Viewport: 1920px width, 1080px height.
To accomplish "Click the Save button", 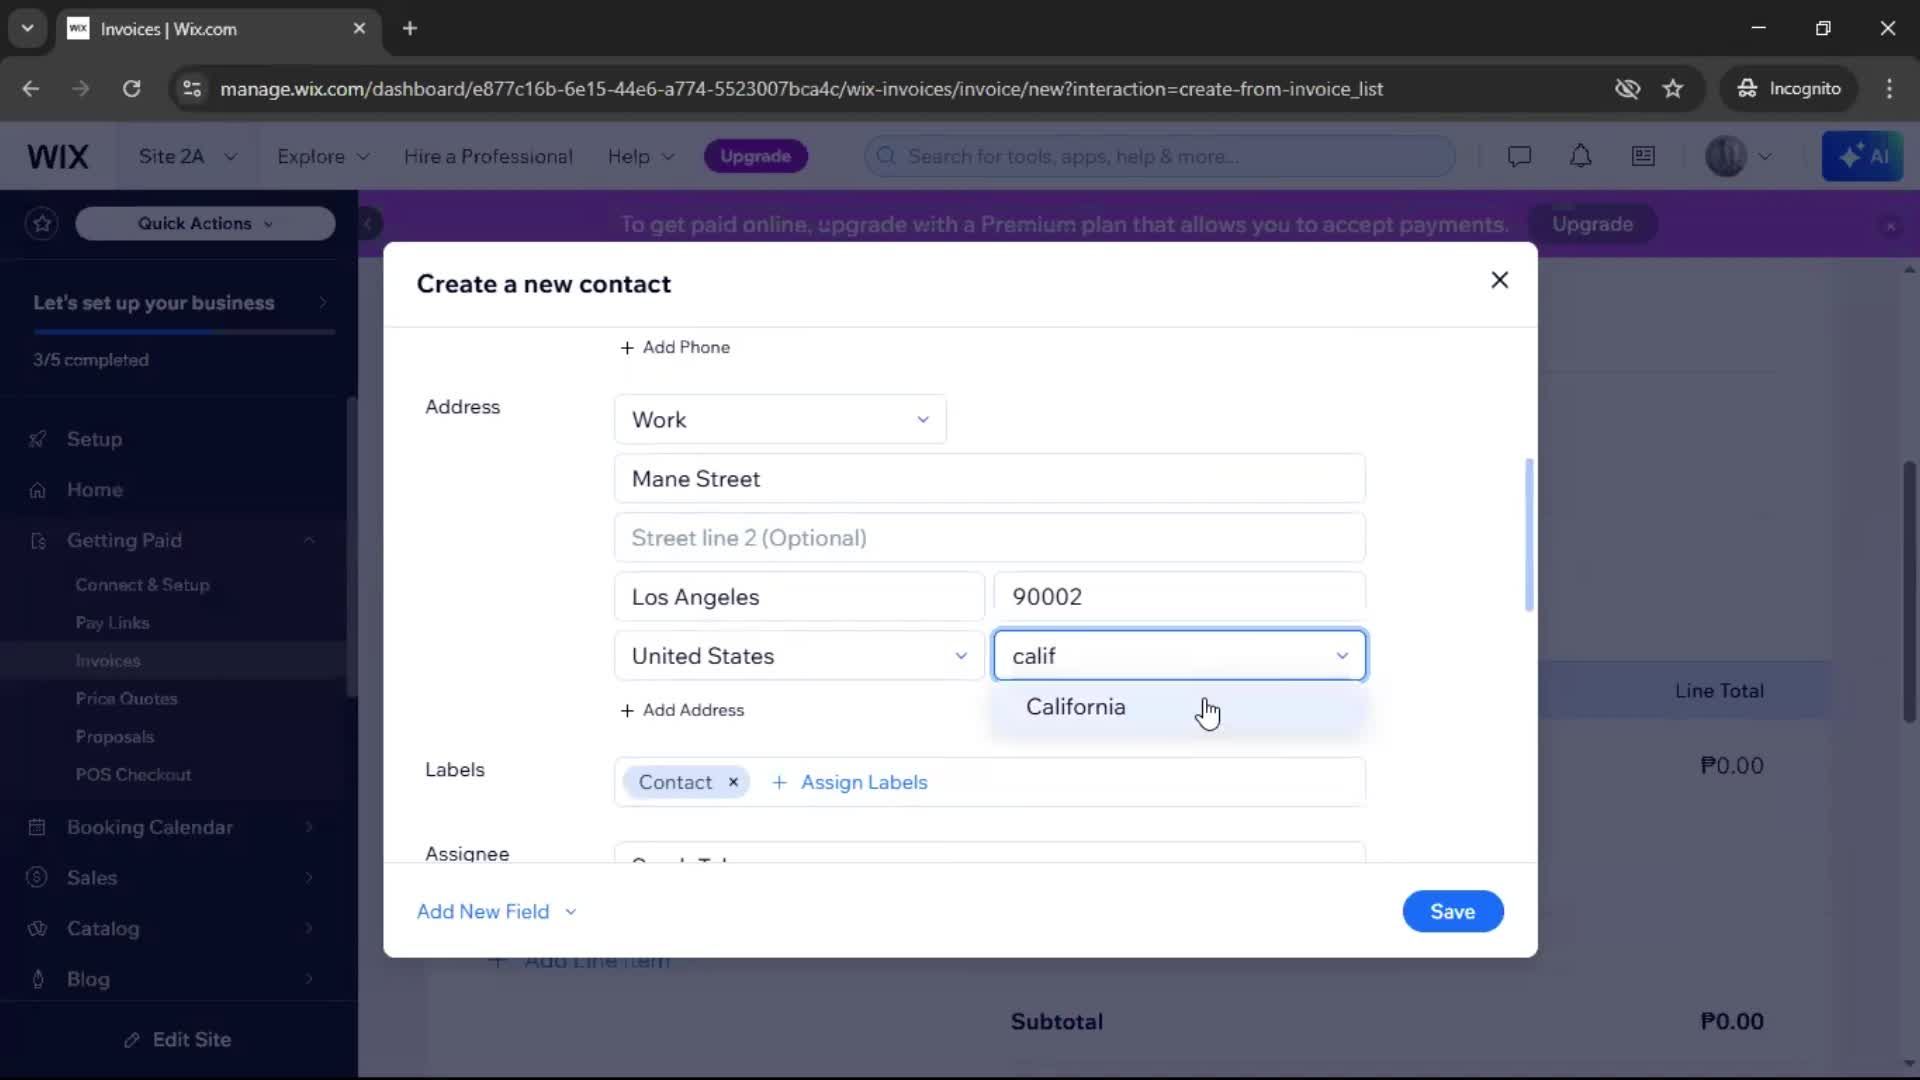I will pos(1452,911).
